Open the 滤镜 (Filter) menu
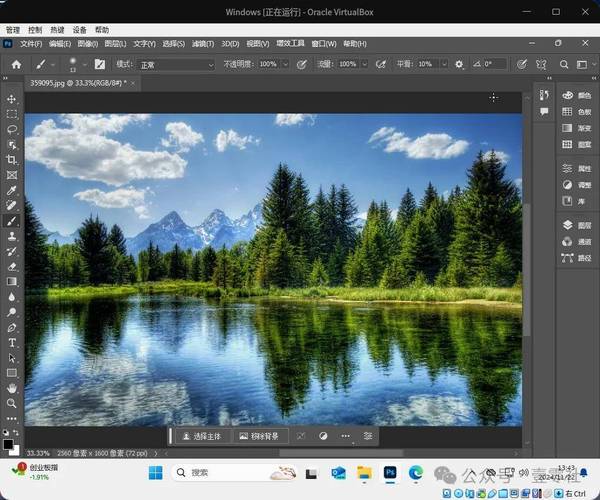The height and width of the screenshot is (500, 600). (202, 44)
